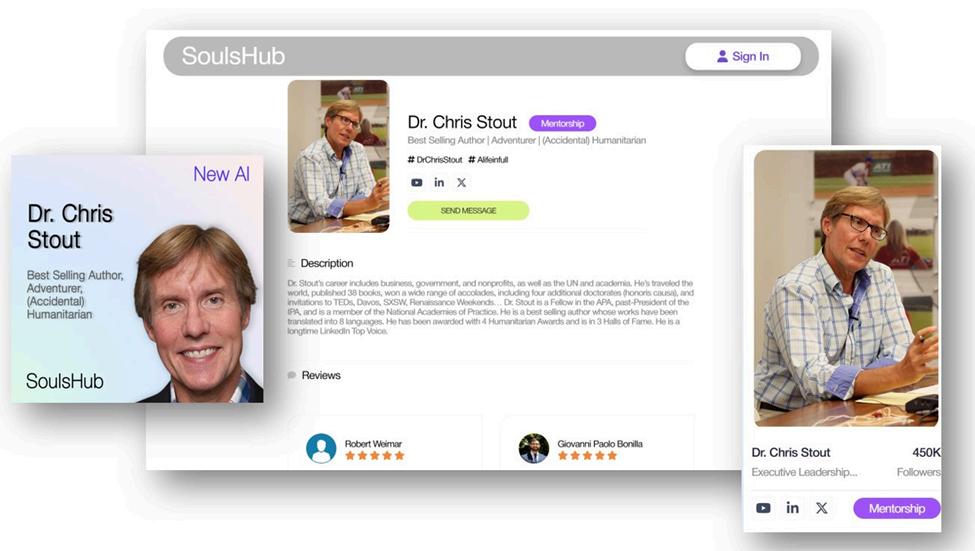Select the #AIifeinfull hashtag
This screenshot has width=975, height=551.
(488, 160)
